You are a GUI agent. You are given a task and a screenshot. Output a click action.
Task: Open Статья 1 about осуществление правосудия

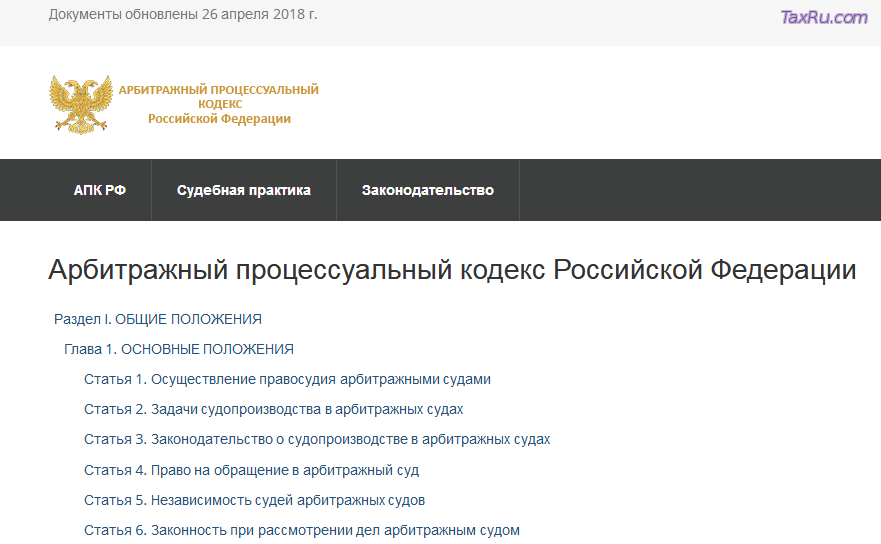[287, 379]
